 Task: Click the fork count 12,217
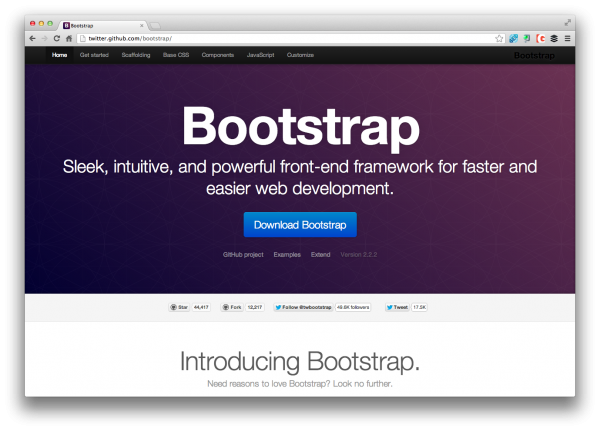[255, 307]
